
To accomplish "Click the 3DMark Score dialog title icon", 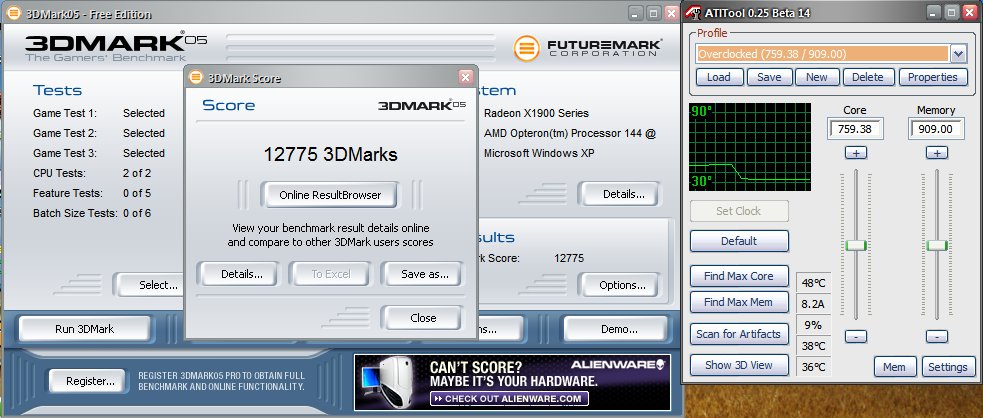I will pyautogui.click(x=196, y=77).
